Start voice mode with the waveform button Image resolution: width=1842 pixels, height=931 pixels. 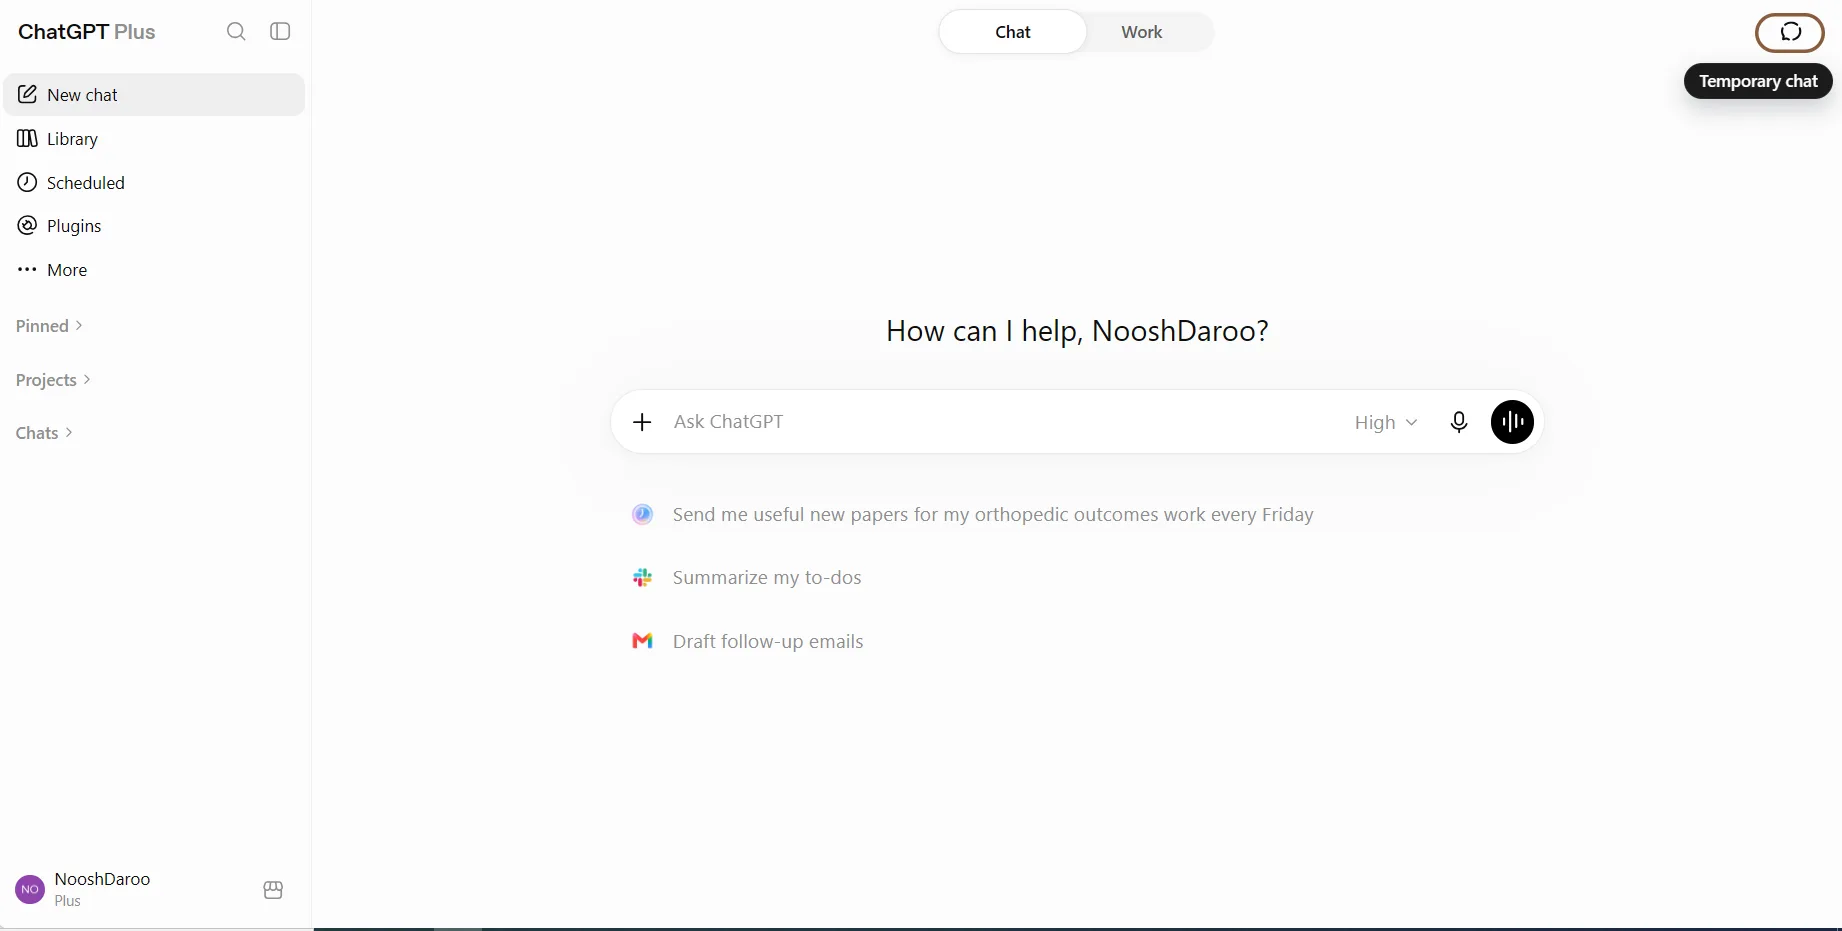point(1512,422)
